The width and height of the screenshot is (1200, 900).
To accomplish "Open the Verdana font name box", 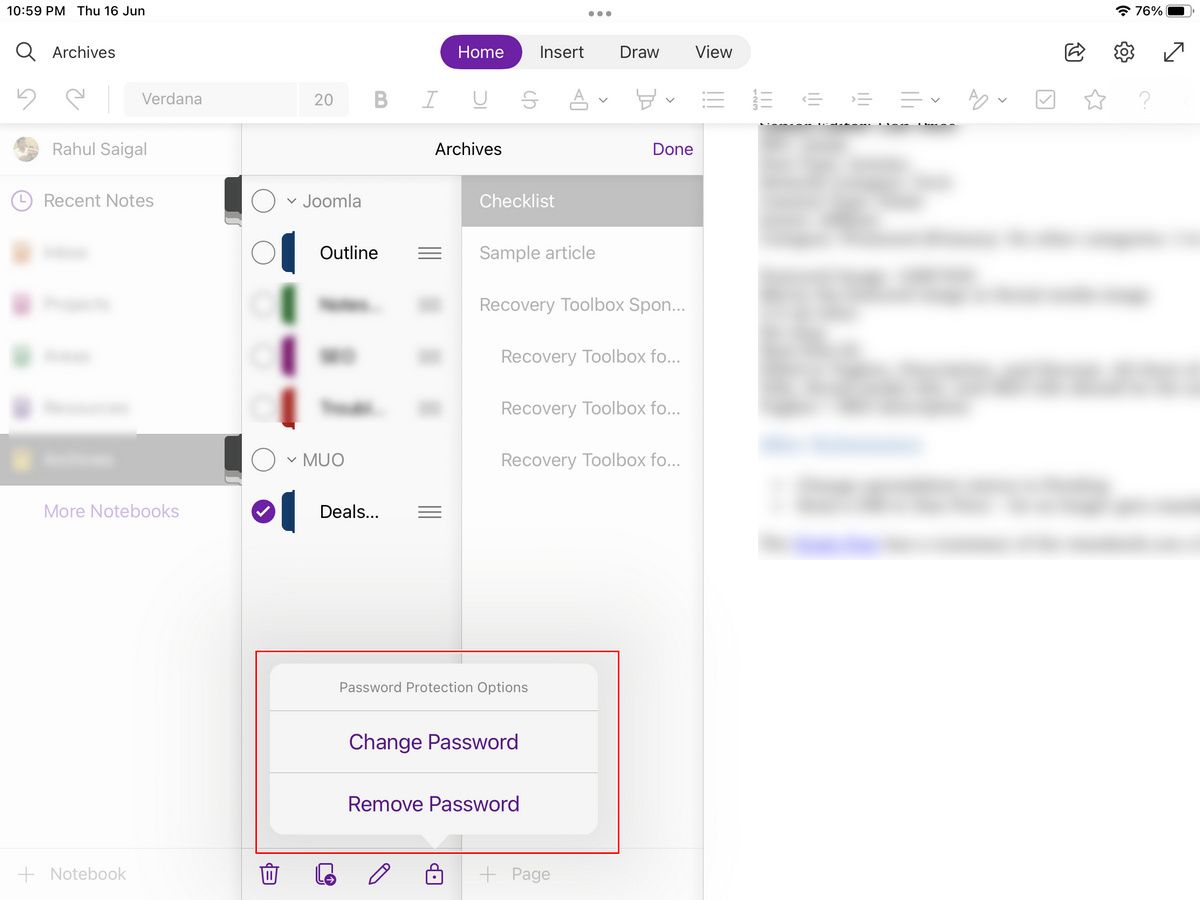I will coord(211,99).
